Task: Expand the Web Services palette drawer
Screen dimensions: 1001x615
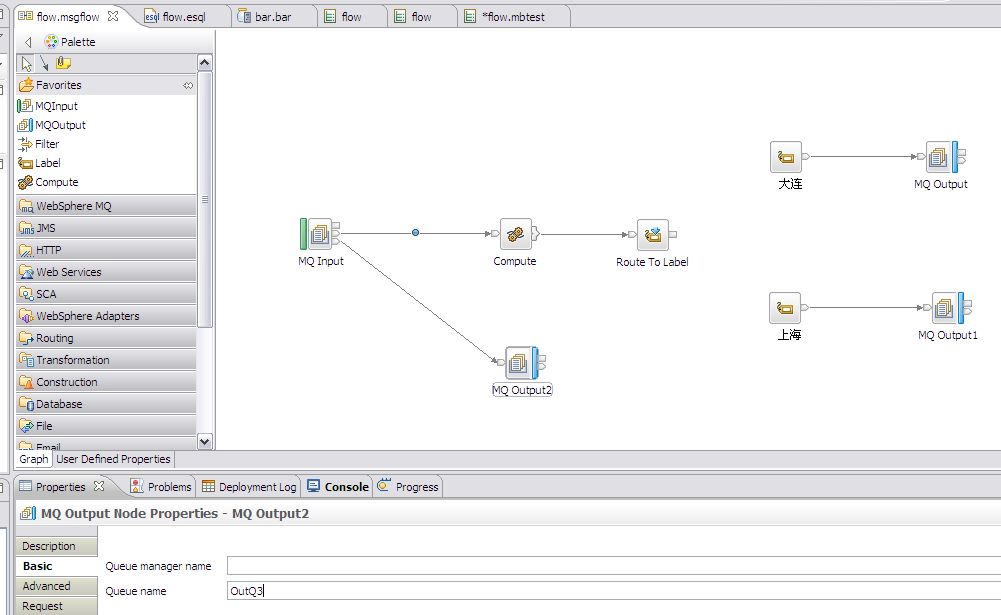Action: click(106, 272)
